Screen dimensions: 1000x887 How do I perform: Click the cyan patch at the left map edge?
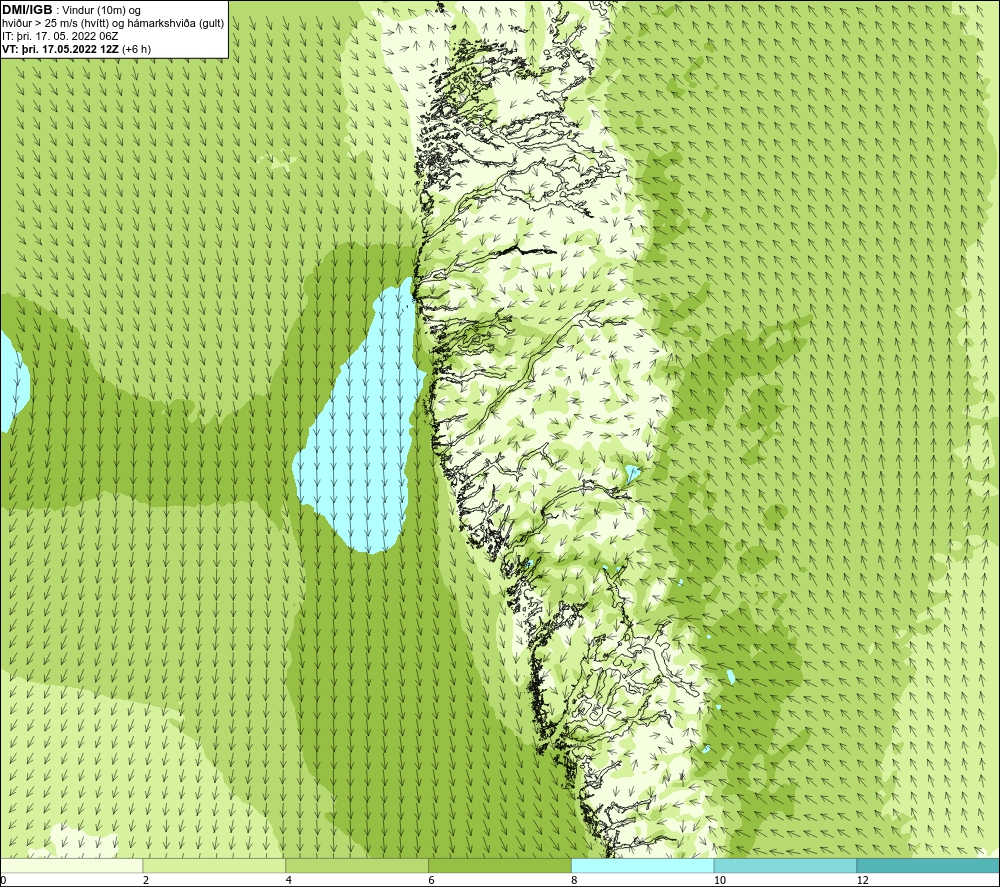[x=13, y=381]
